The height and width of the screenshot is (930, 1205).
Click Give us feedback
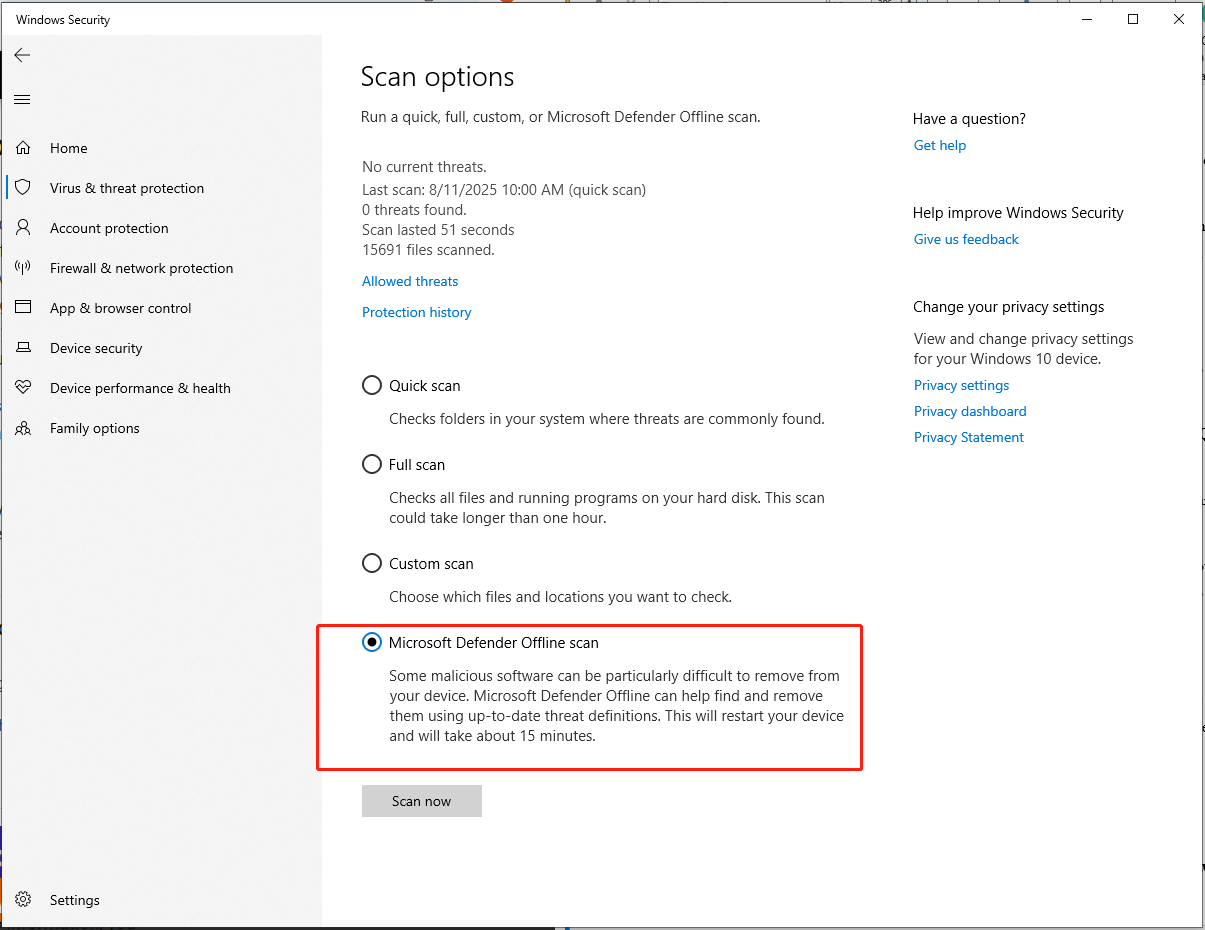pos(965,239)
